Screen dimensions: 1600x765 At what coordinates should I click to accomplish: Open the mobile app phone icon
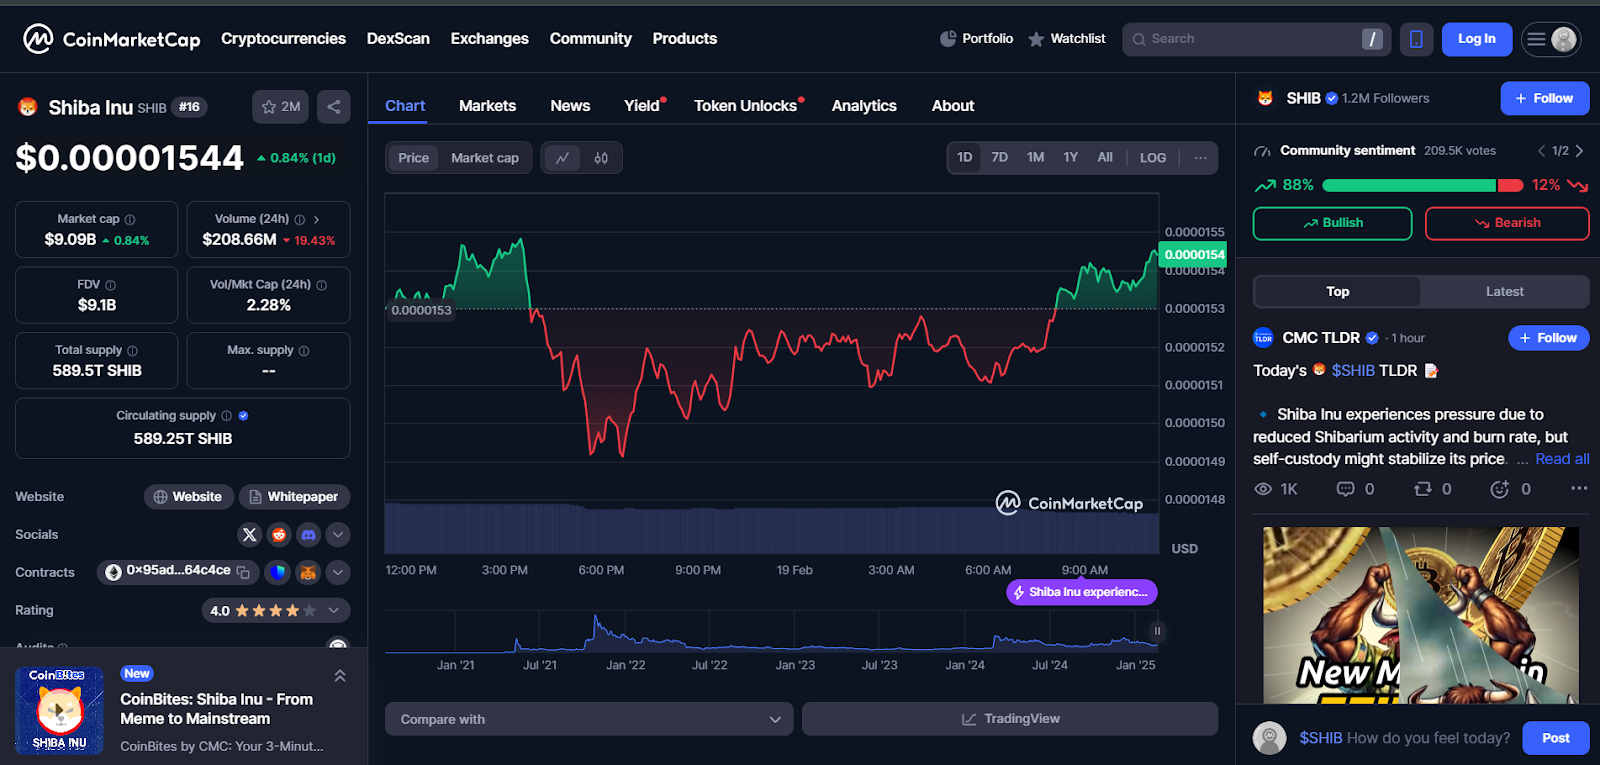(1416, 39)
